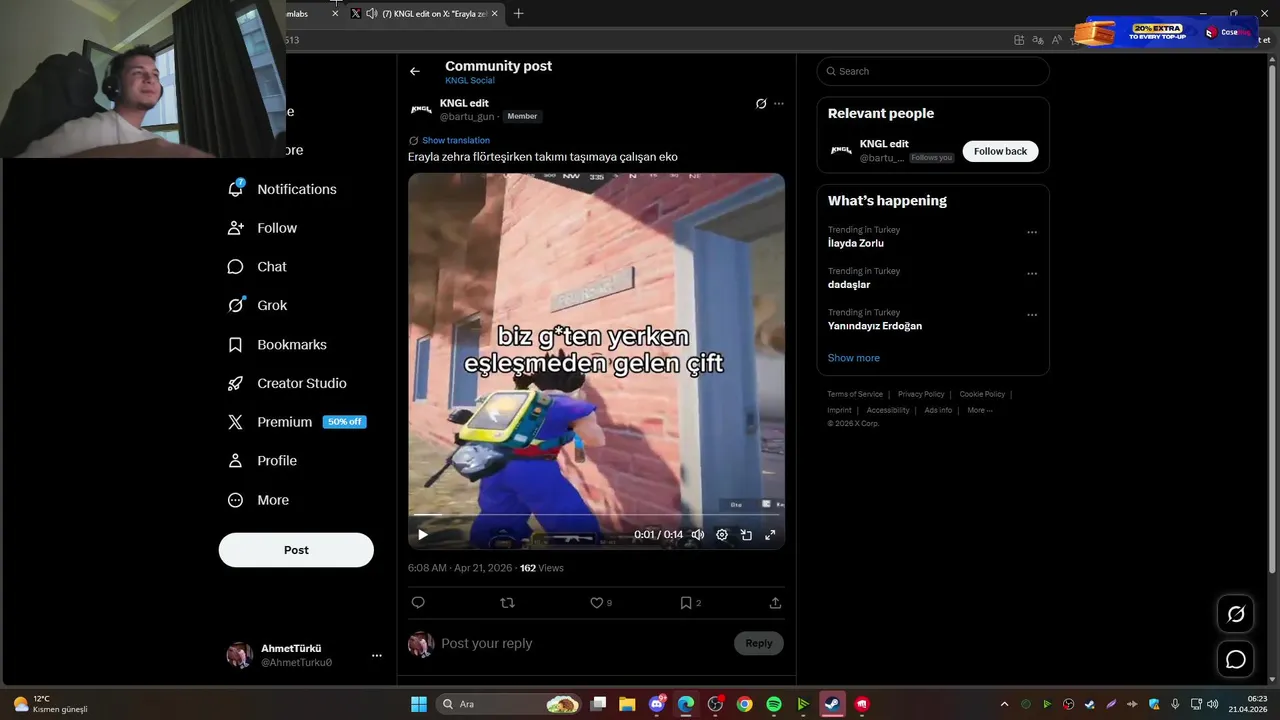
Task: Click the repost icon under the post
Action: coord(507,603)
